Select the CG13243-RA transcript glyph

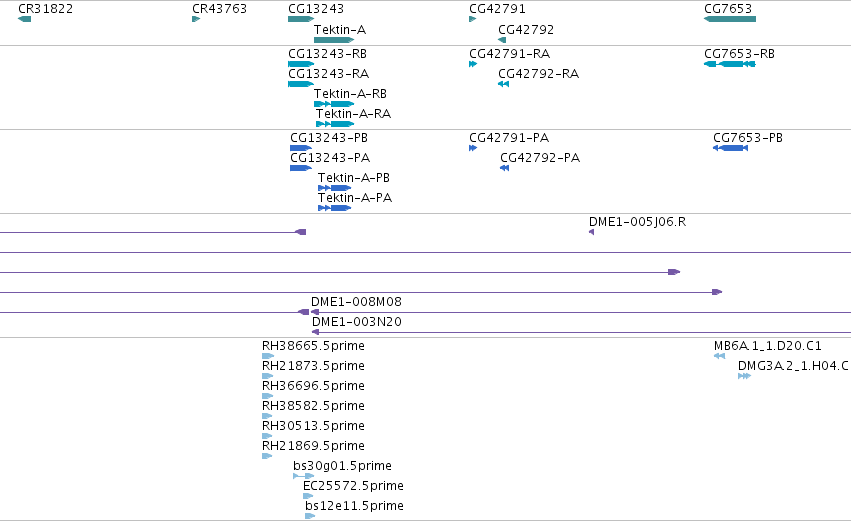pos(301,84)
